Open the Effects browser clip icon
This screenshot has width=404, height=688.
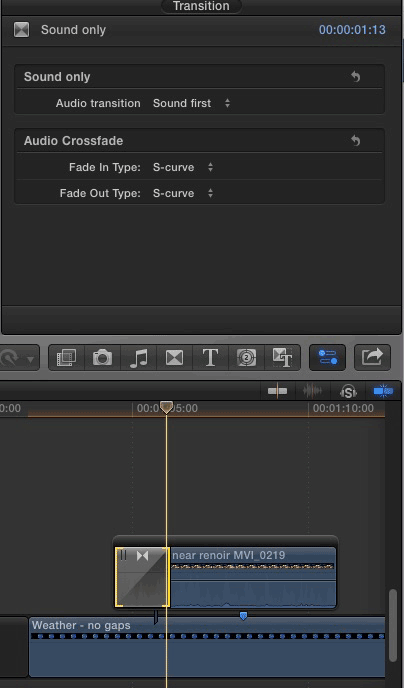click(66, 358)
